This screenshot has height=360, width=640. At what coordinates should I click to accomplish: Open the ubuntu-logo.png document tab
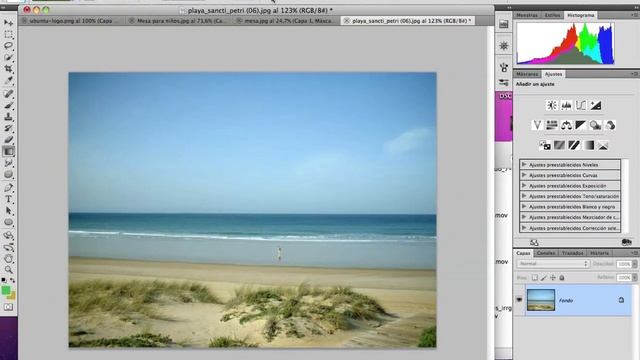coord(70,20)
